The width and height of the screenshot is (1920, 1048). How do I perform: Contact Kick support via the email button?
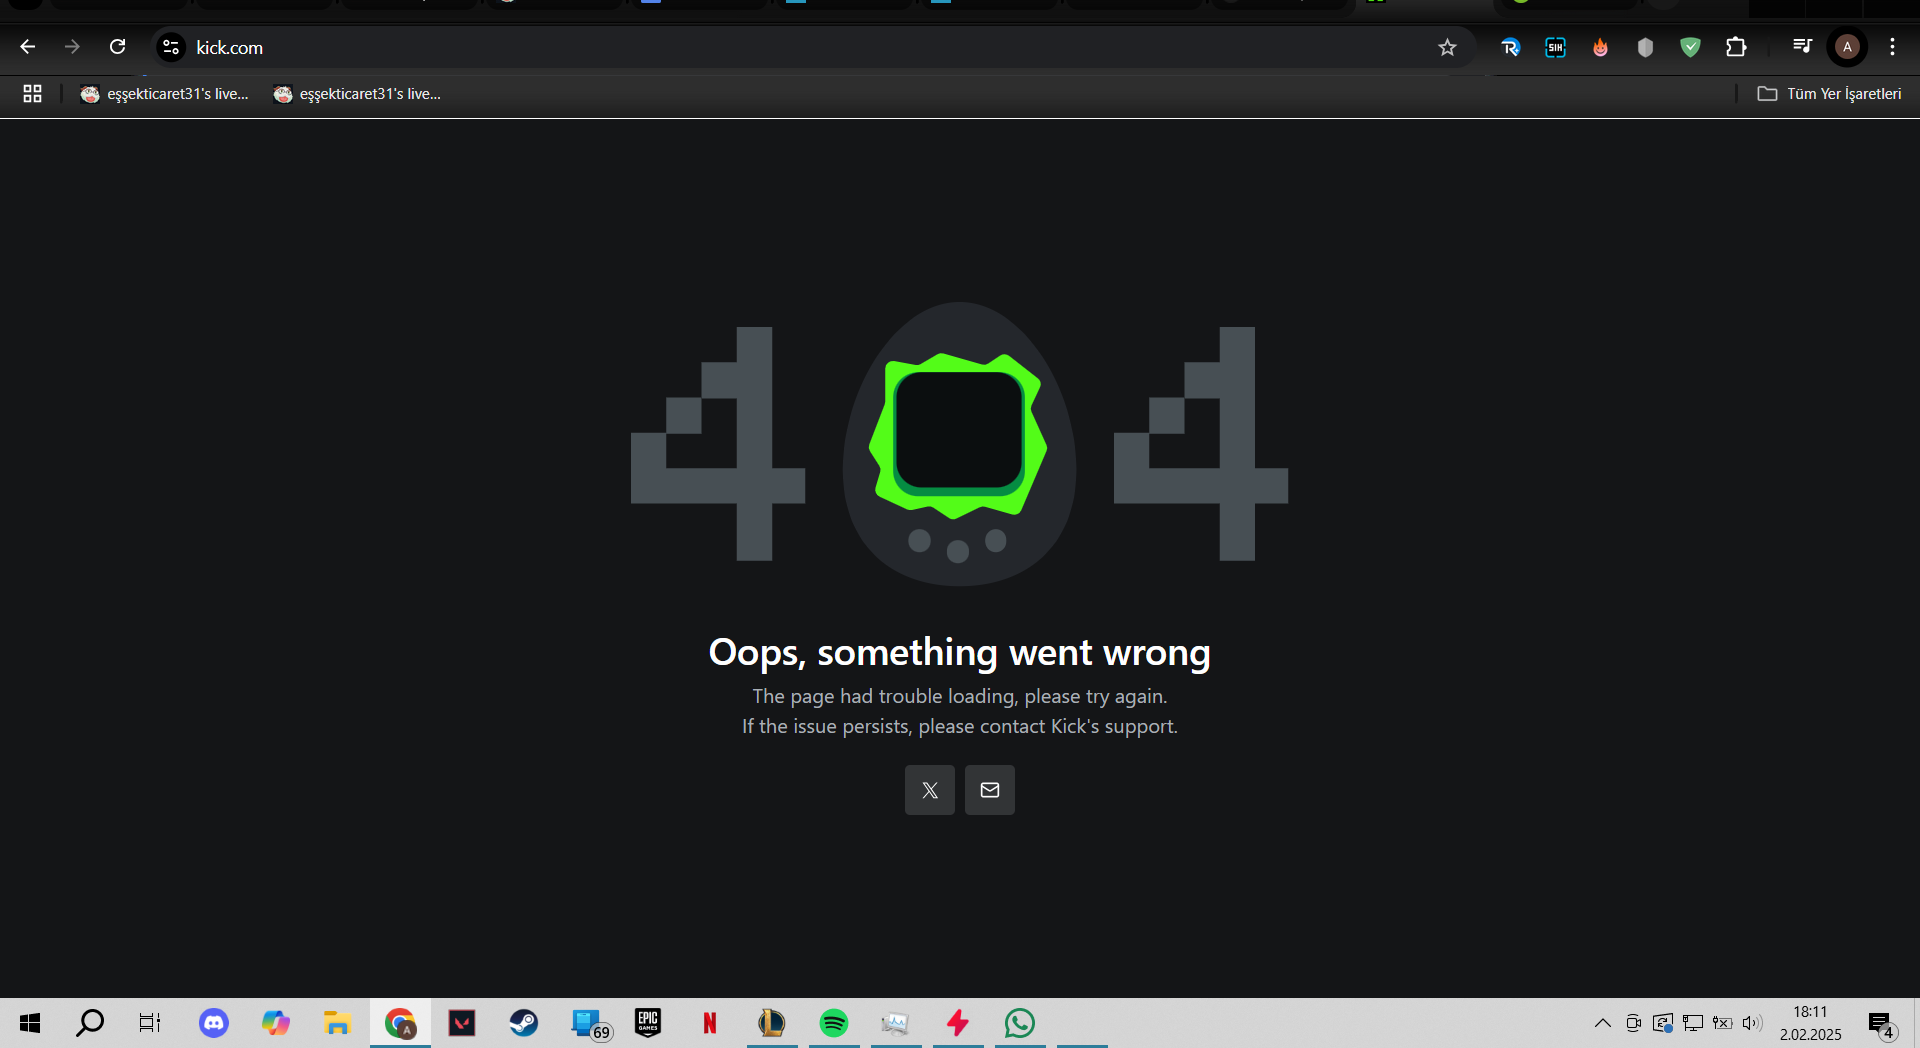(x=989, y=790)
